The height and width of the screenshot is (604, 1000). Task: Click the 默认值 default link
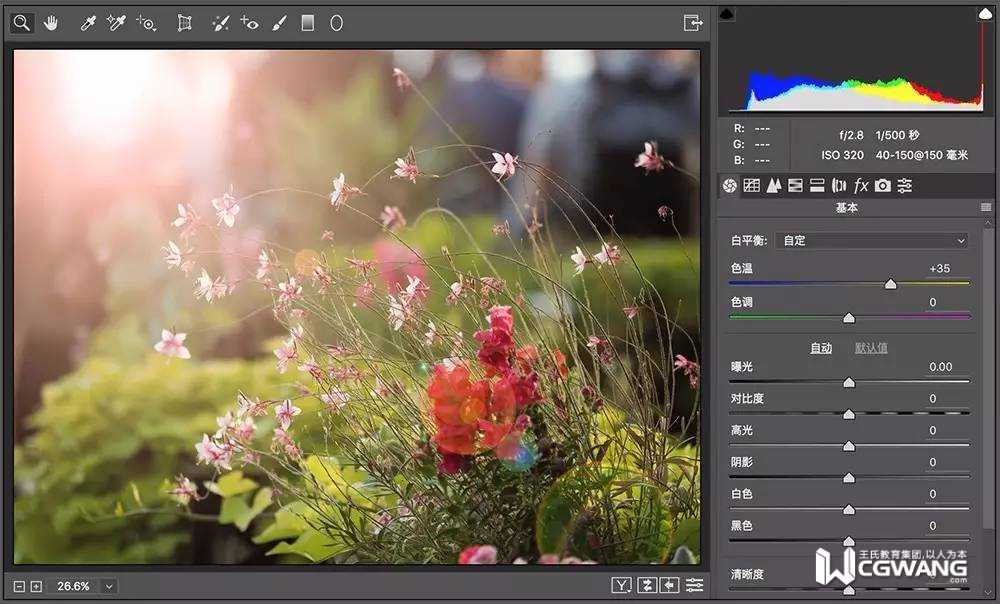coord(871,348)
